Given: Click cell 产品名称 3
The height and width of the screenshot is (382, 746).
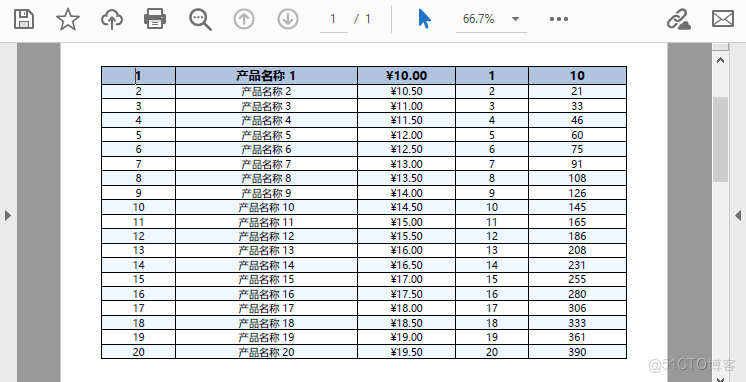Looking at the screenshot, I should (x=266, y=106).
